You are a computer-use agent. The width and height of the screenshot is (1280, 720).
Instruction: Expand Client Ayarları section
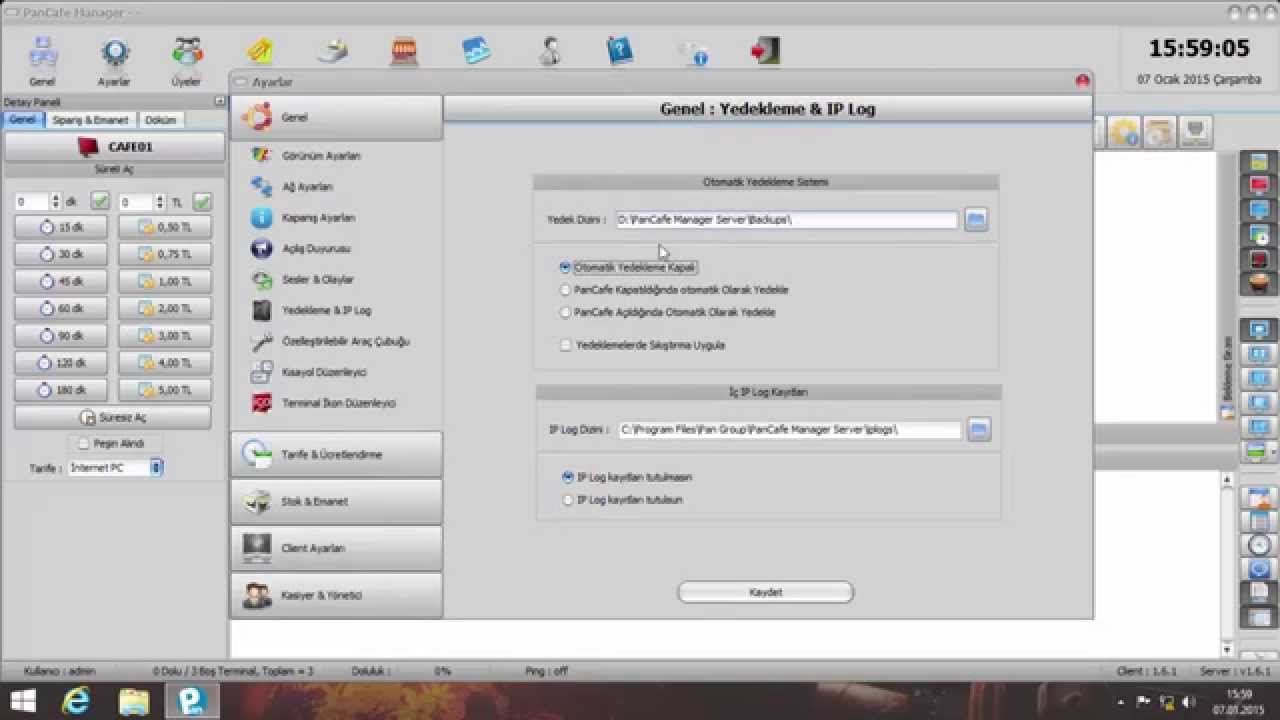(336, 549)
